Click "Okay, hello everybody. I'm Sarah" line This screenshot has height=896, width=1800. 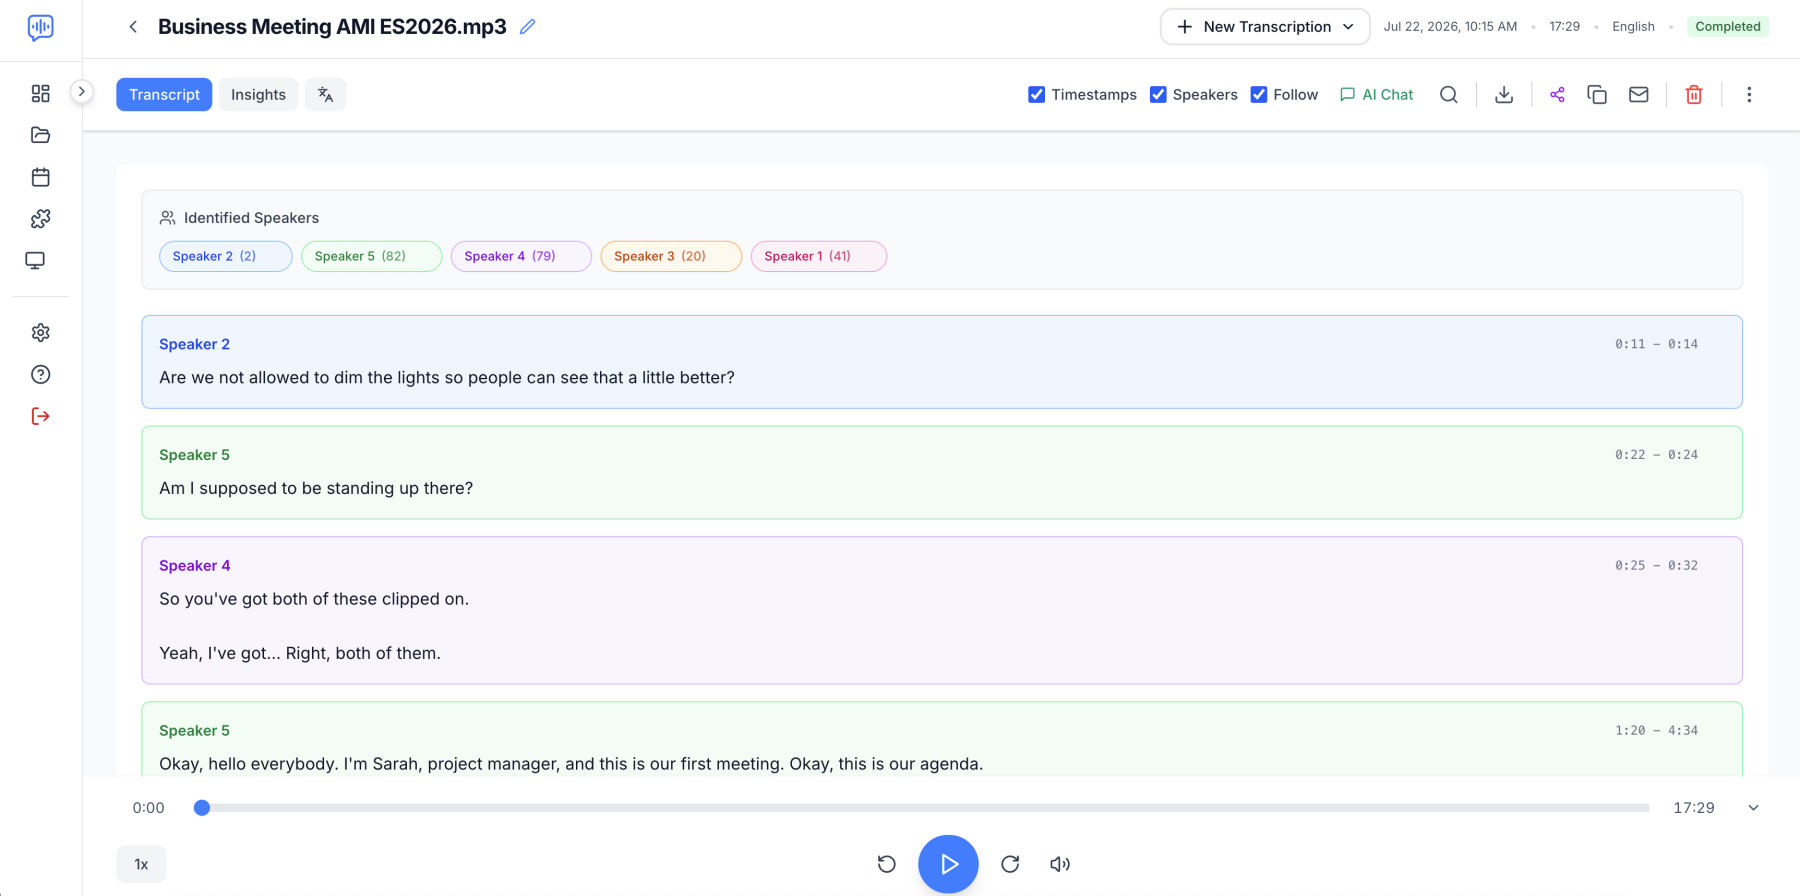[x=571, y=764]
